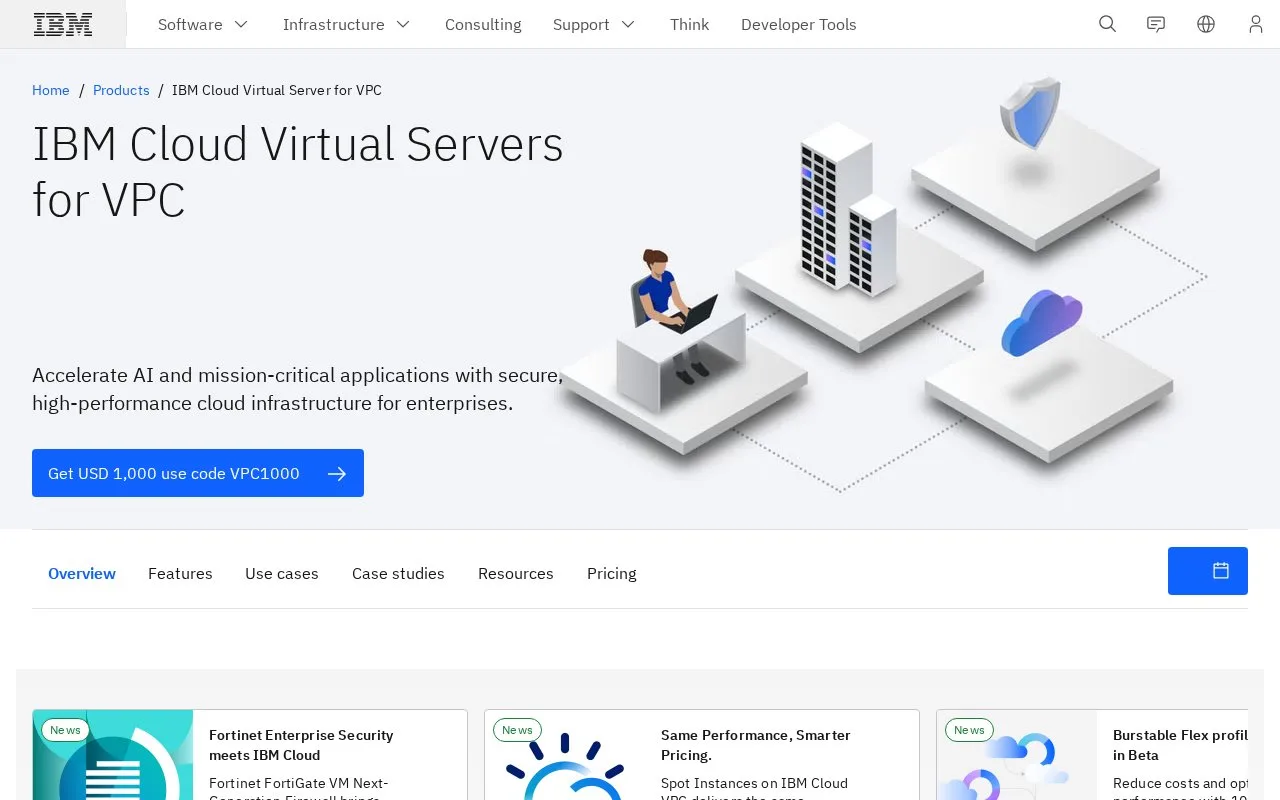Switch to the Pricing tab

pos(612,573)
